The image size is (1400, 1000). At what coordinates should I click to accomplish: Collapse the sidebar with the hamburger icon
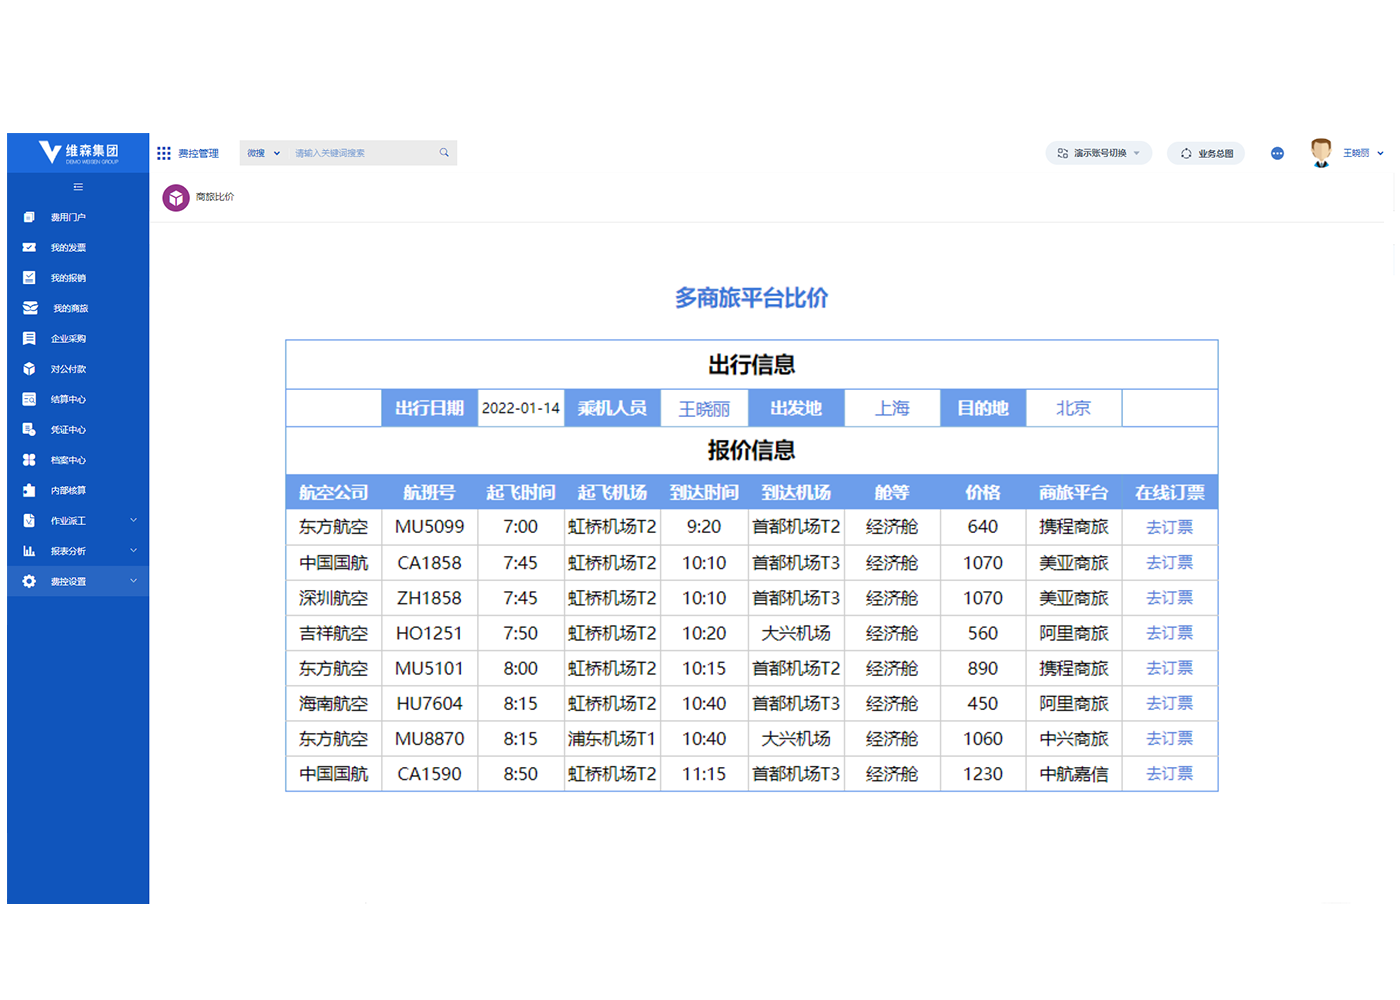click(78, 187)
